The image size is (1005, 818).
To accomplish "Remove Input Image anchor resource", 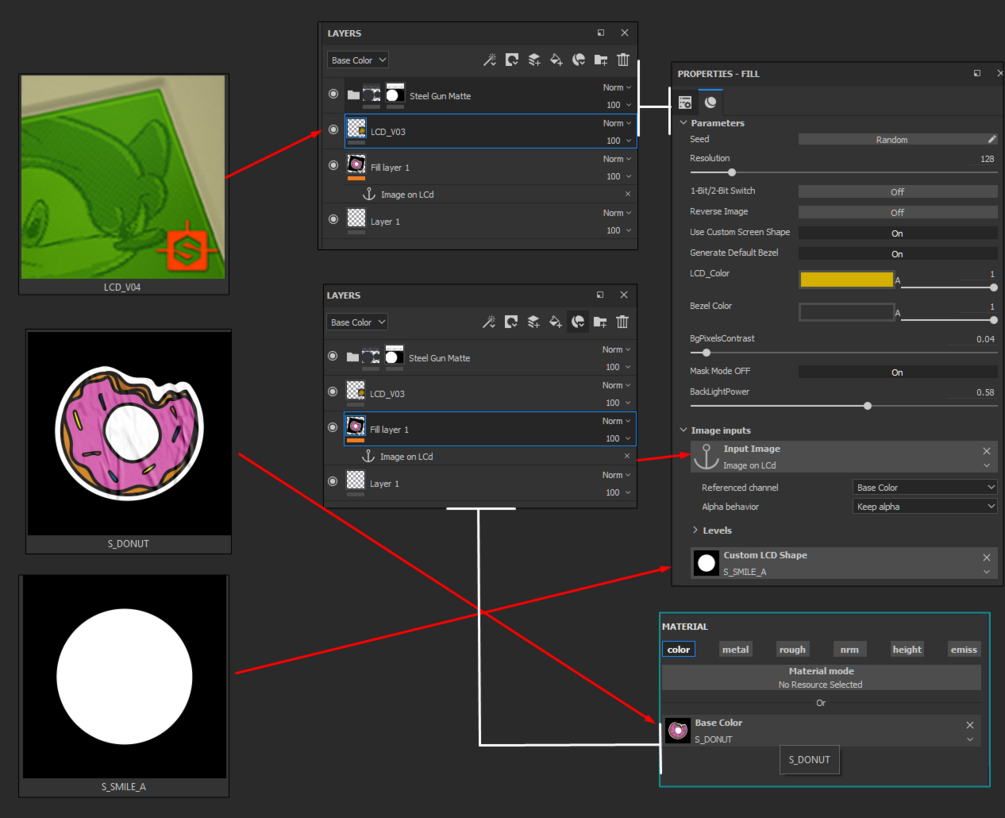I will coord(986,451).
